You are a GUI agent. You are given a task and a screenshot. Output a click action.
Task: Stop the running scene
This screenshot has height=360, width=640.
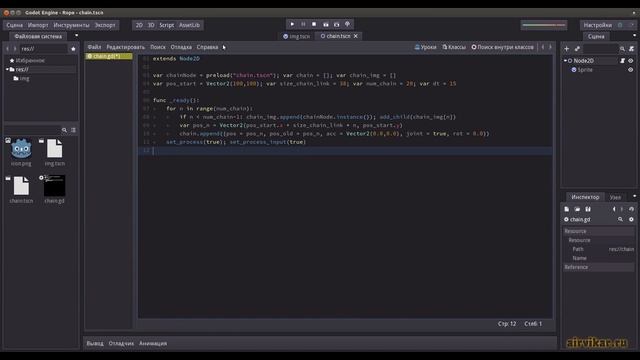coord(314,24)
